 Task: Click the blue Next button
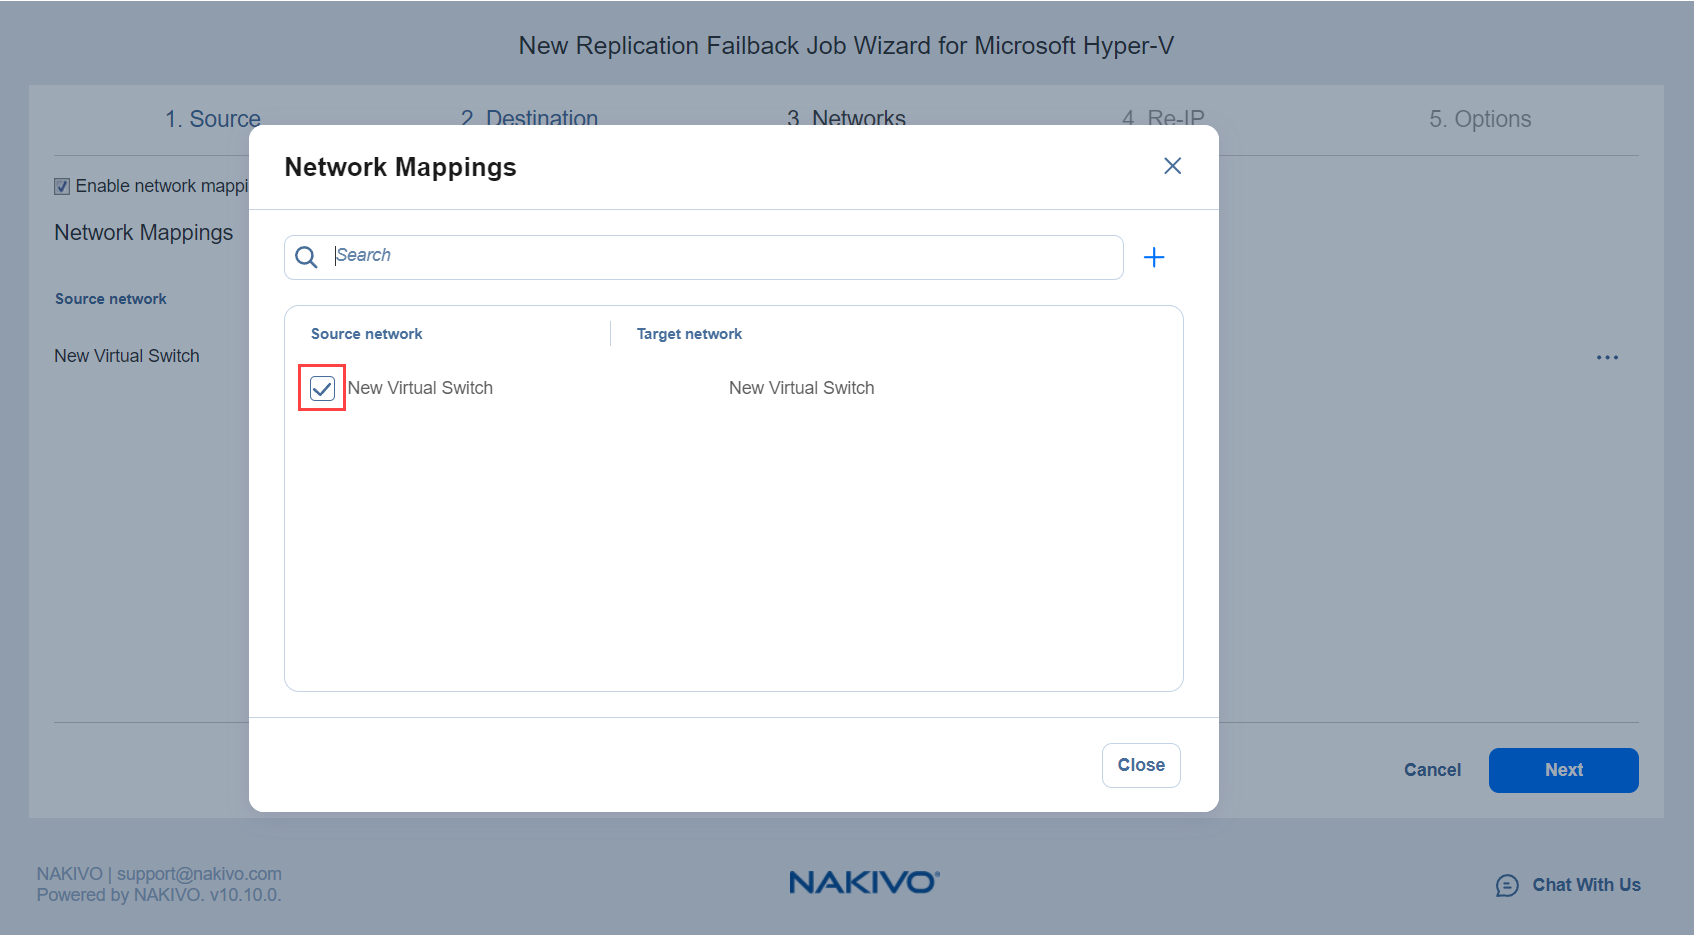pyautogui.click(x=1562, y=770)
